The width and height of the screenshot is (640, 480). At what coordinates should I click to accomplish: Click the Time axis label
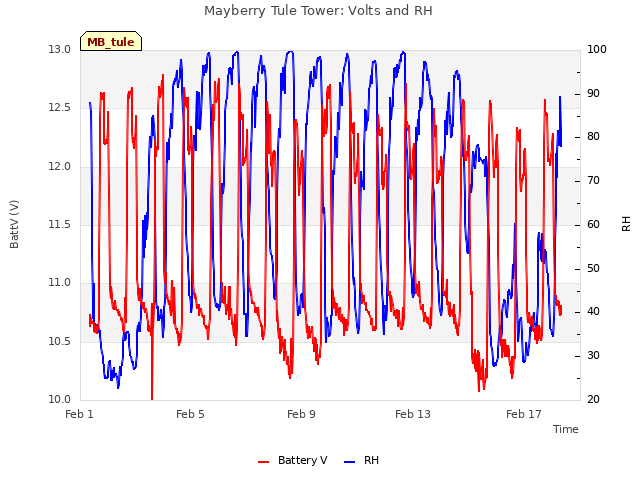click(566, 429)
